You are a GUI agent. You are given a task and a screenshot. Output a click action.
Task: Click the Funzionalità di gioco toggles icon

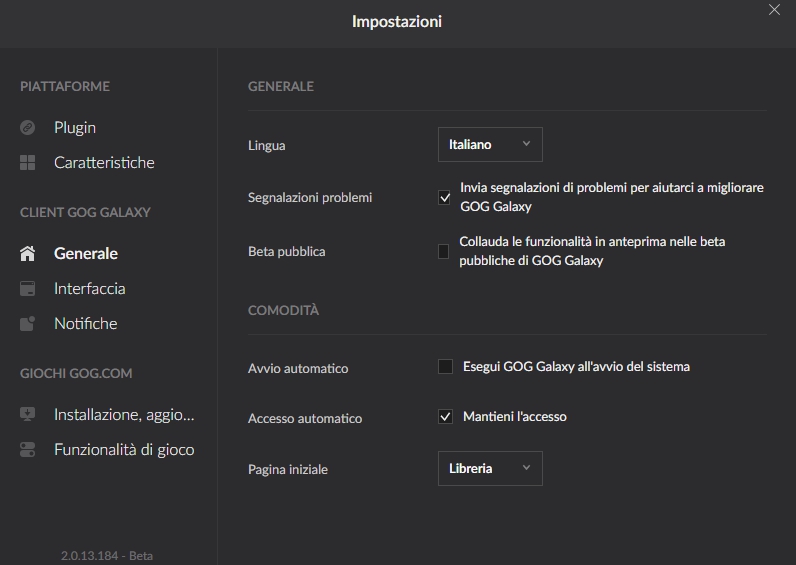click(x=27, y=449)
